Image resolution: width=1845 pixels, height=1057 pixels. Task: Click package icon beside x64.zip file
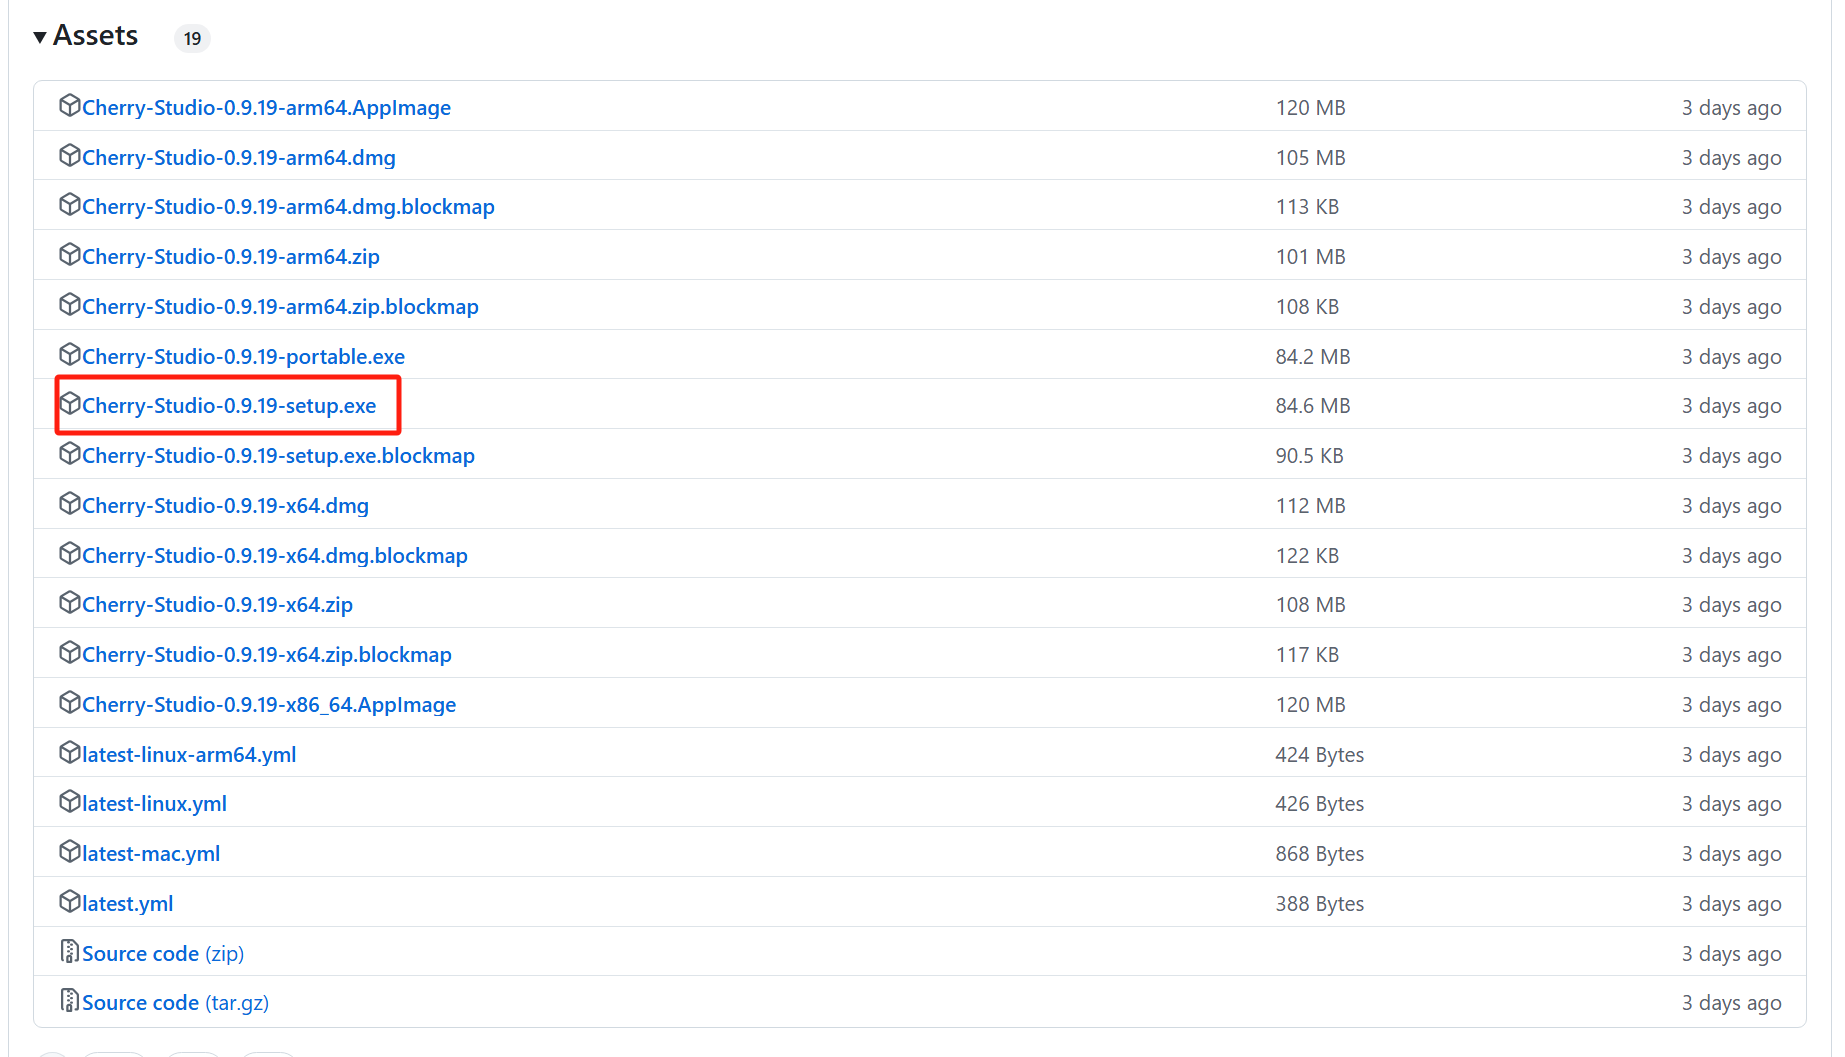pos(69,602)
